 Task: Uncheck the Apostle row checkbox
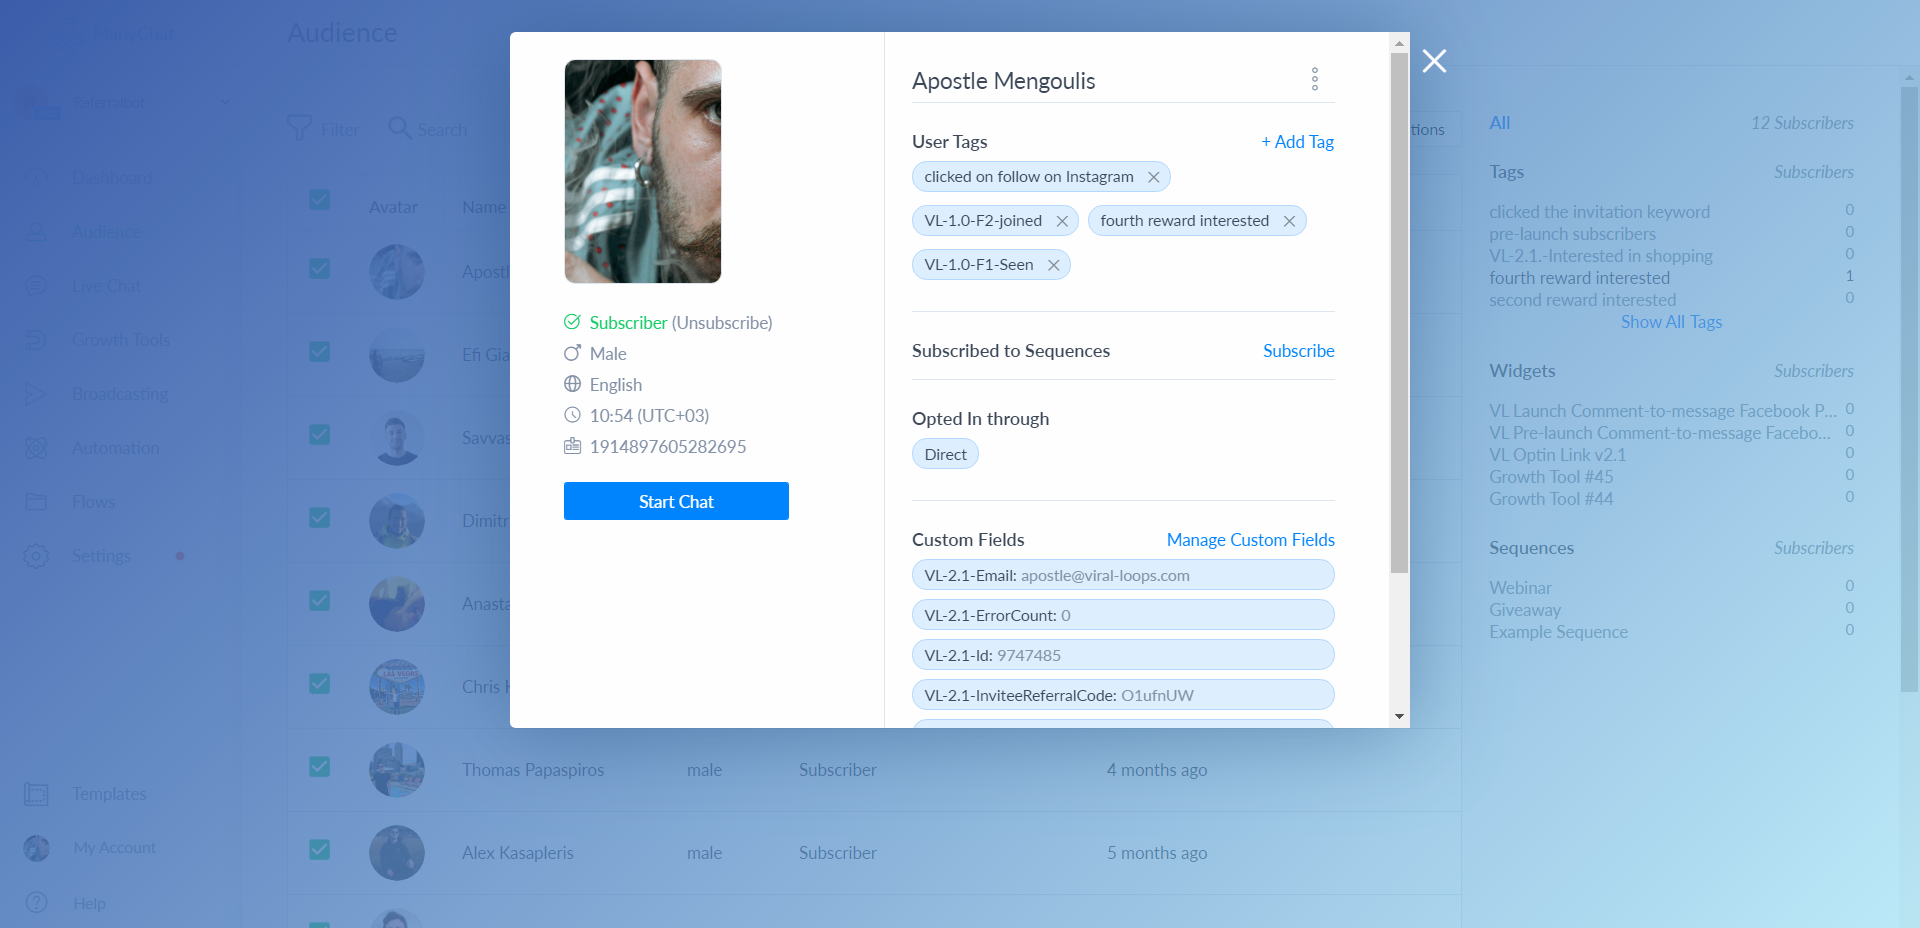[320, 269]
